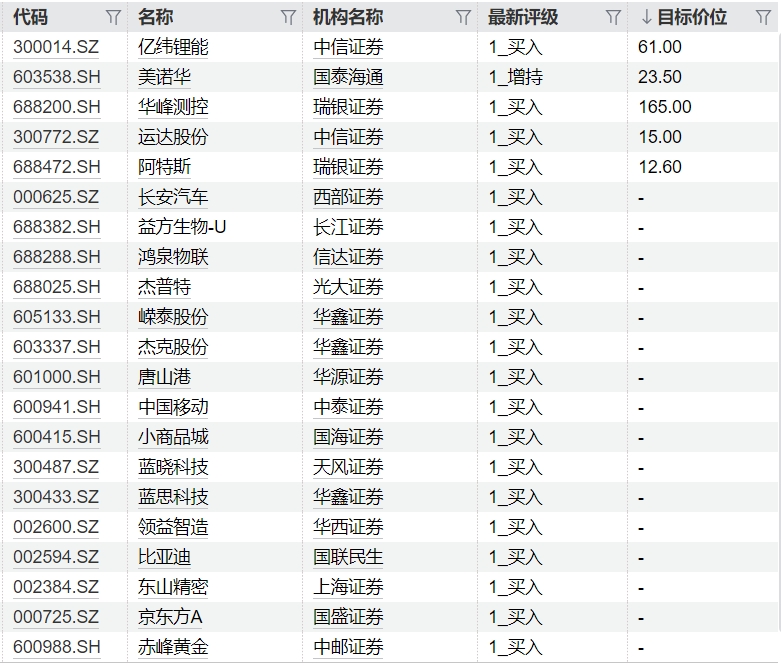The height and width of the screenshot is (666, 781).
Task: Open stock code 300014.SZ
Action: 56,47
